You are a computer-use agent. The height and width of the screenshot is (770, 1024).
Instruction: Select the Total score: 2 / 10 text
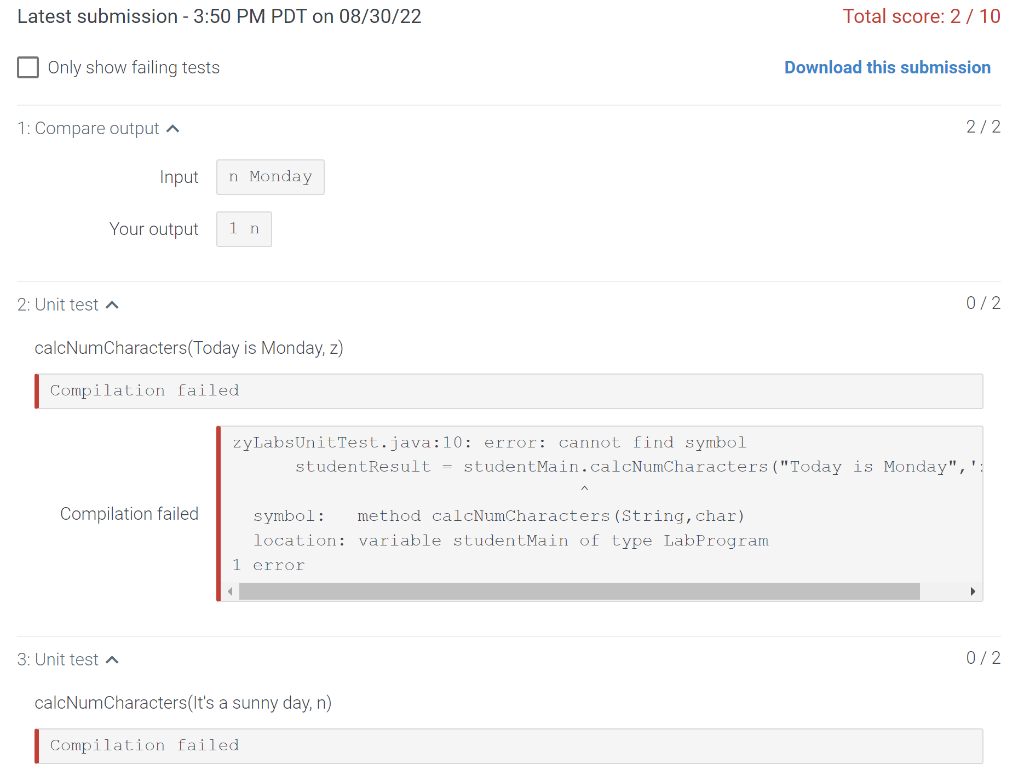point(921,16)
